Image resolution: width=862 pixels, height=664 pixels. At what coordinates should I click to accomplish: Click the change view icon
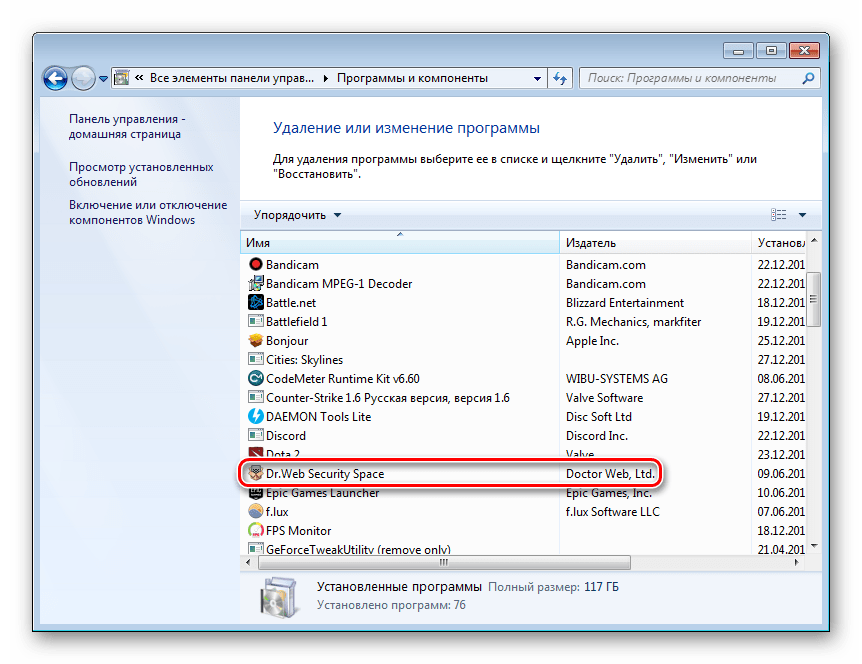778,215
